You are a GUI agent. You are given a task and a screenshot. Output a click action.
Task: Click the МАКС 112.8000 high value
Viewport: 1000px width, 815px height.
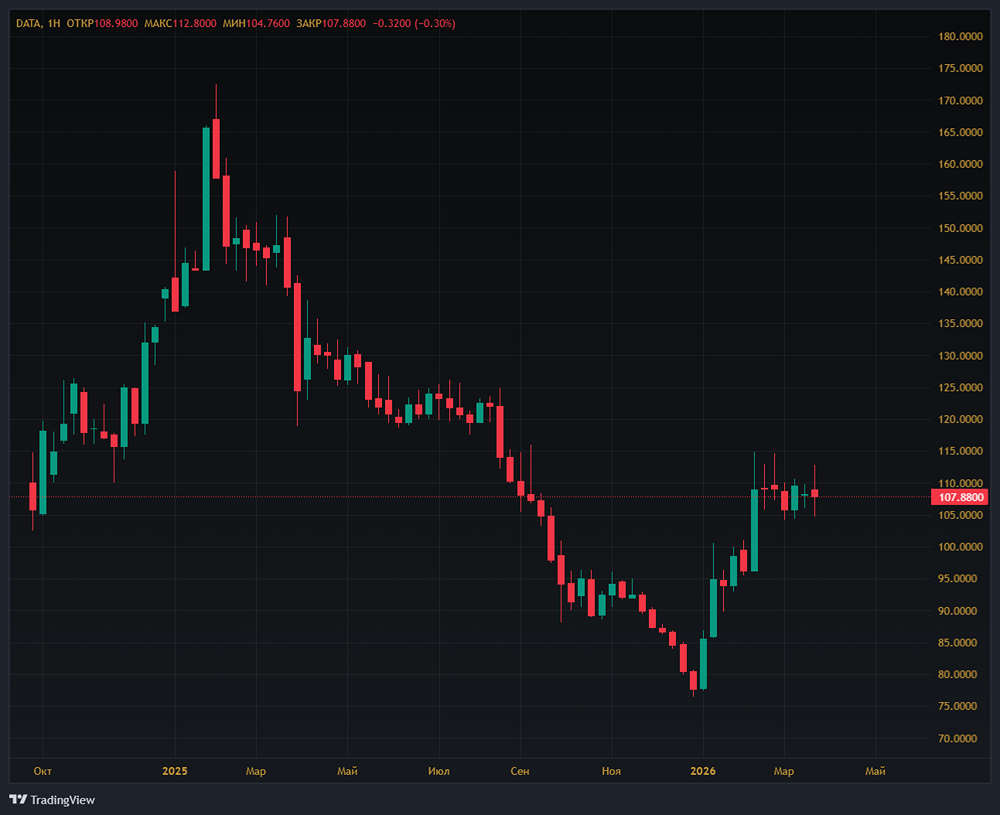pyautogui.click(x=180, y=24)
